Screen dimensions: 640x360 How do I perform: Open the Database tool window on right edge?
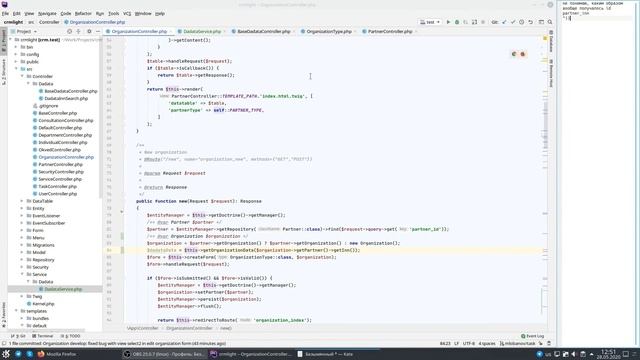(551, 42)
